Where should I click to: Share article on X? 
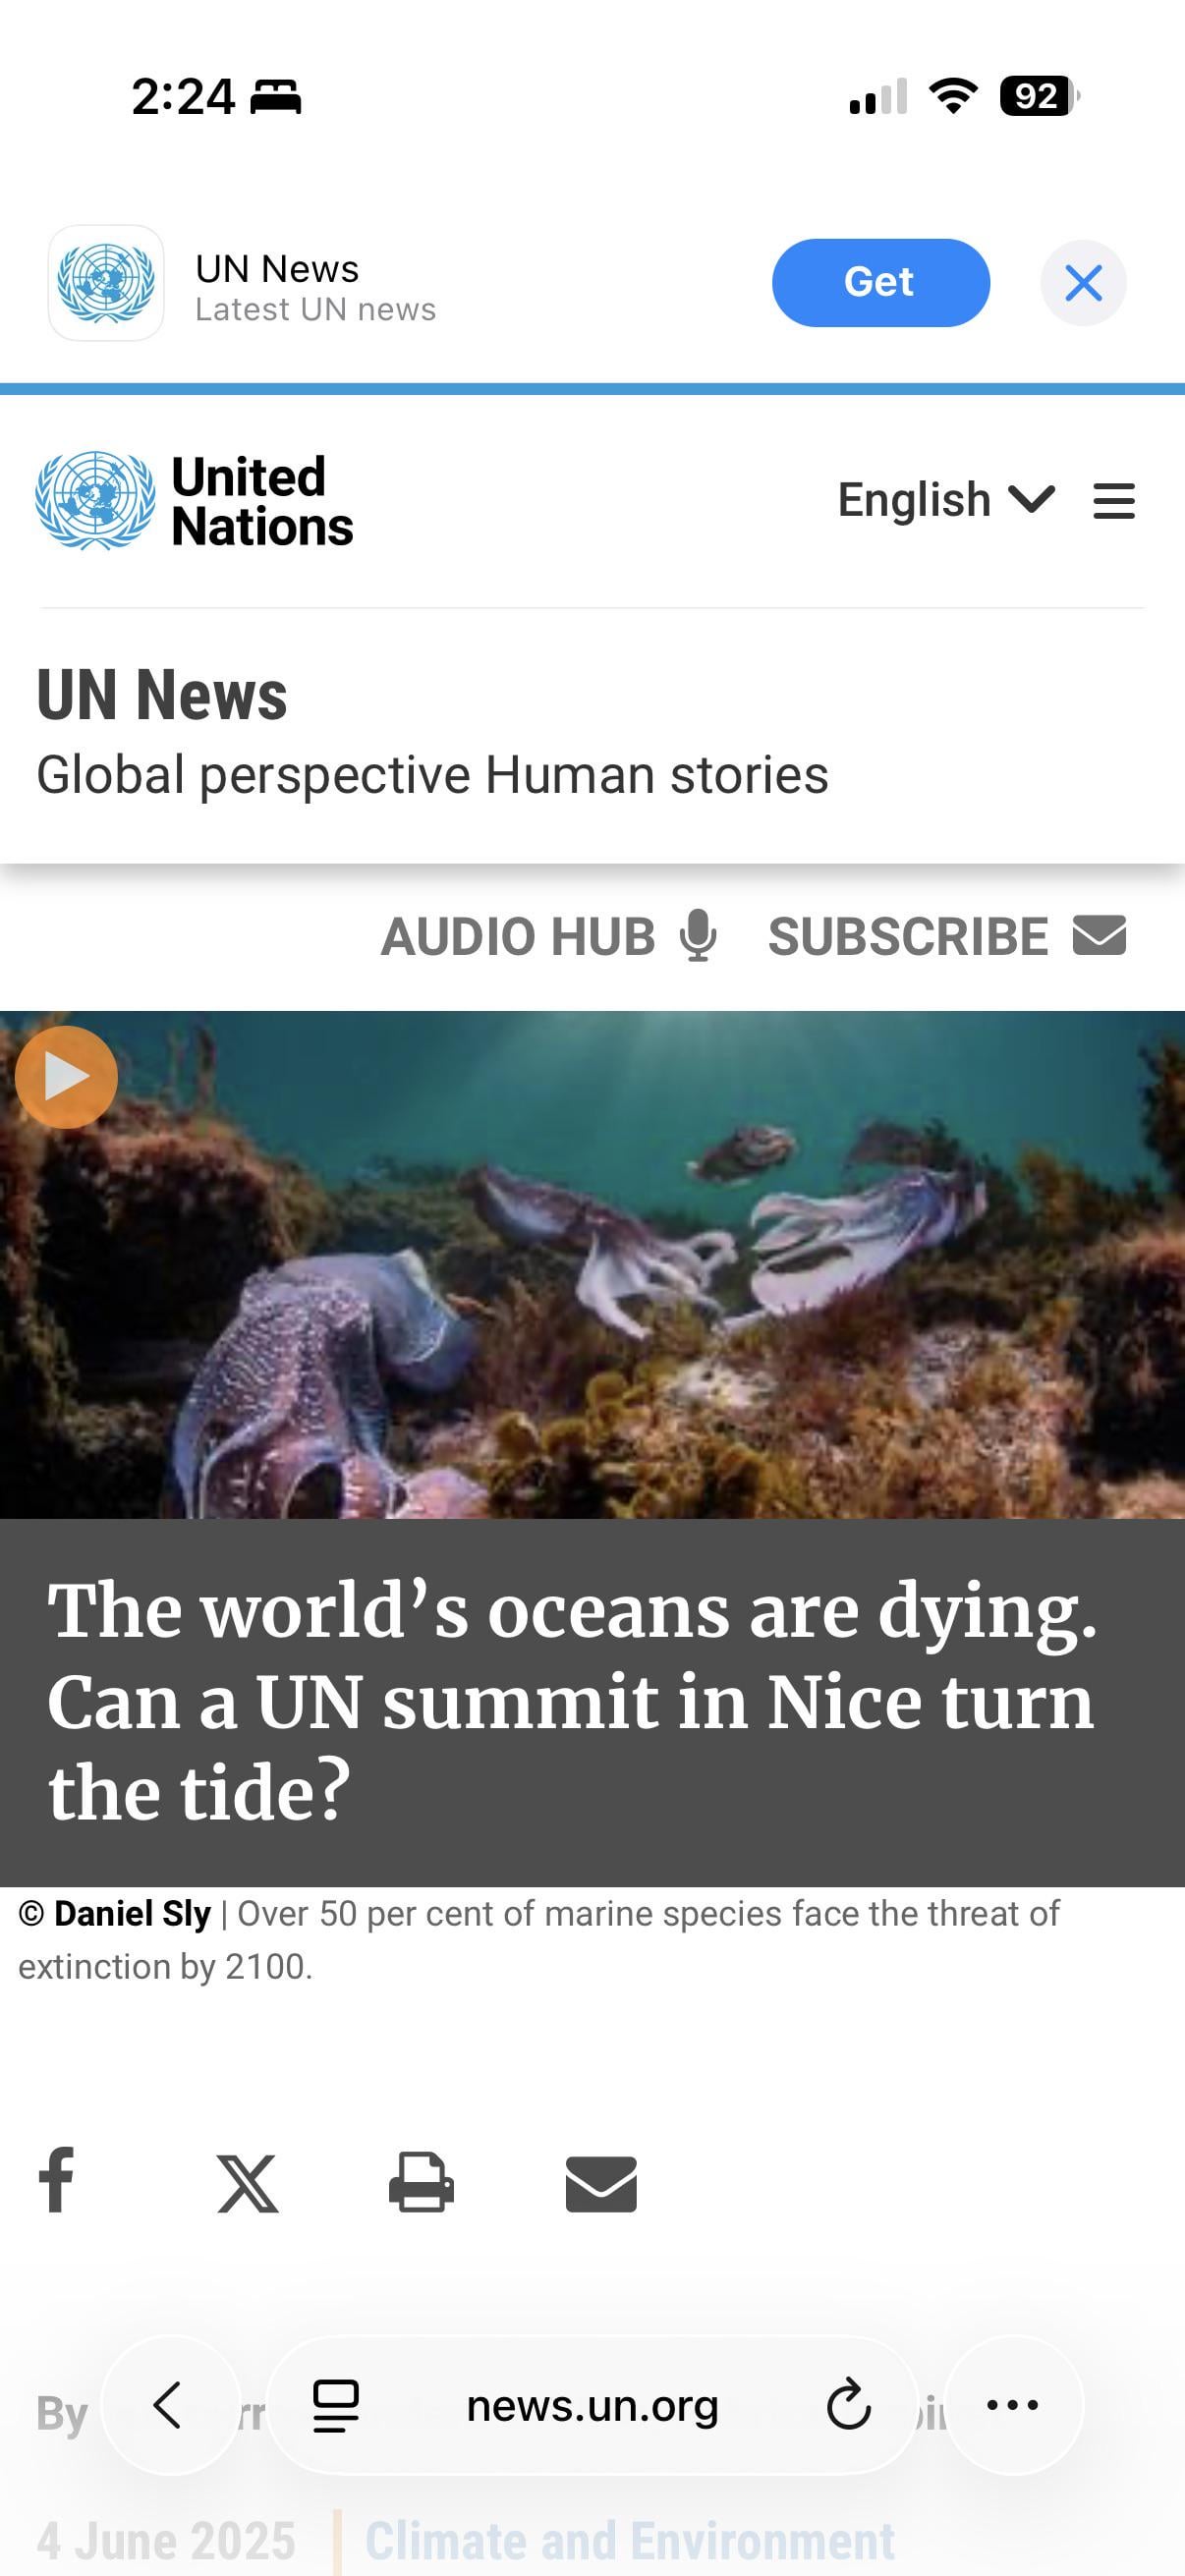pos(247,2184)
